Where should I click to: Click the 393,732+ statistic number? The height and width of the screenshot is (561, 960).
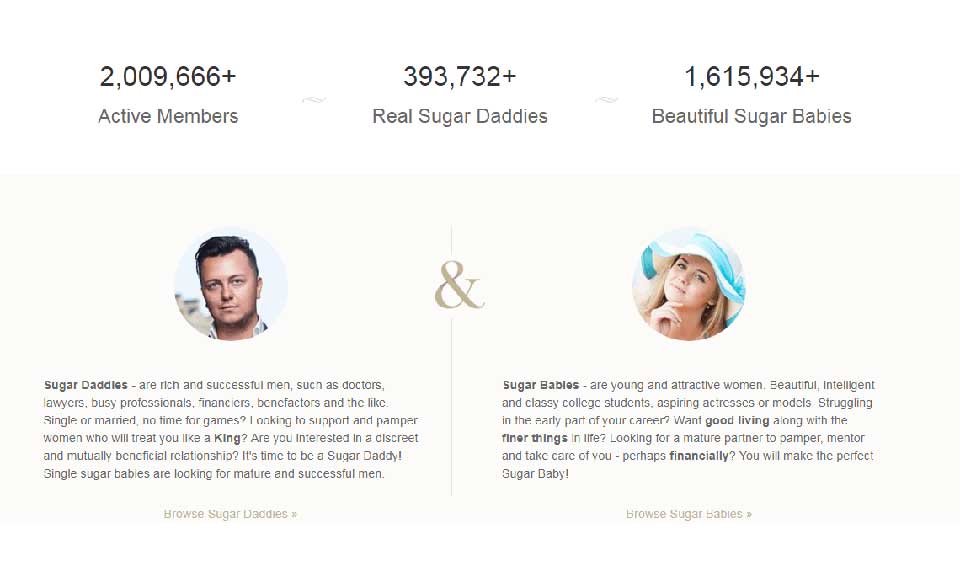(460, 76)
